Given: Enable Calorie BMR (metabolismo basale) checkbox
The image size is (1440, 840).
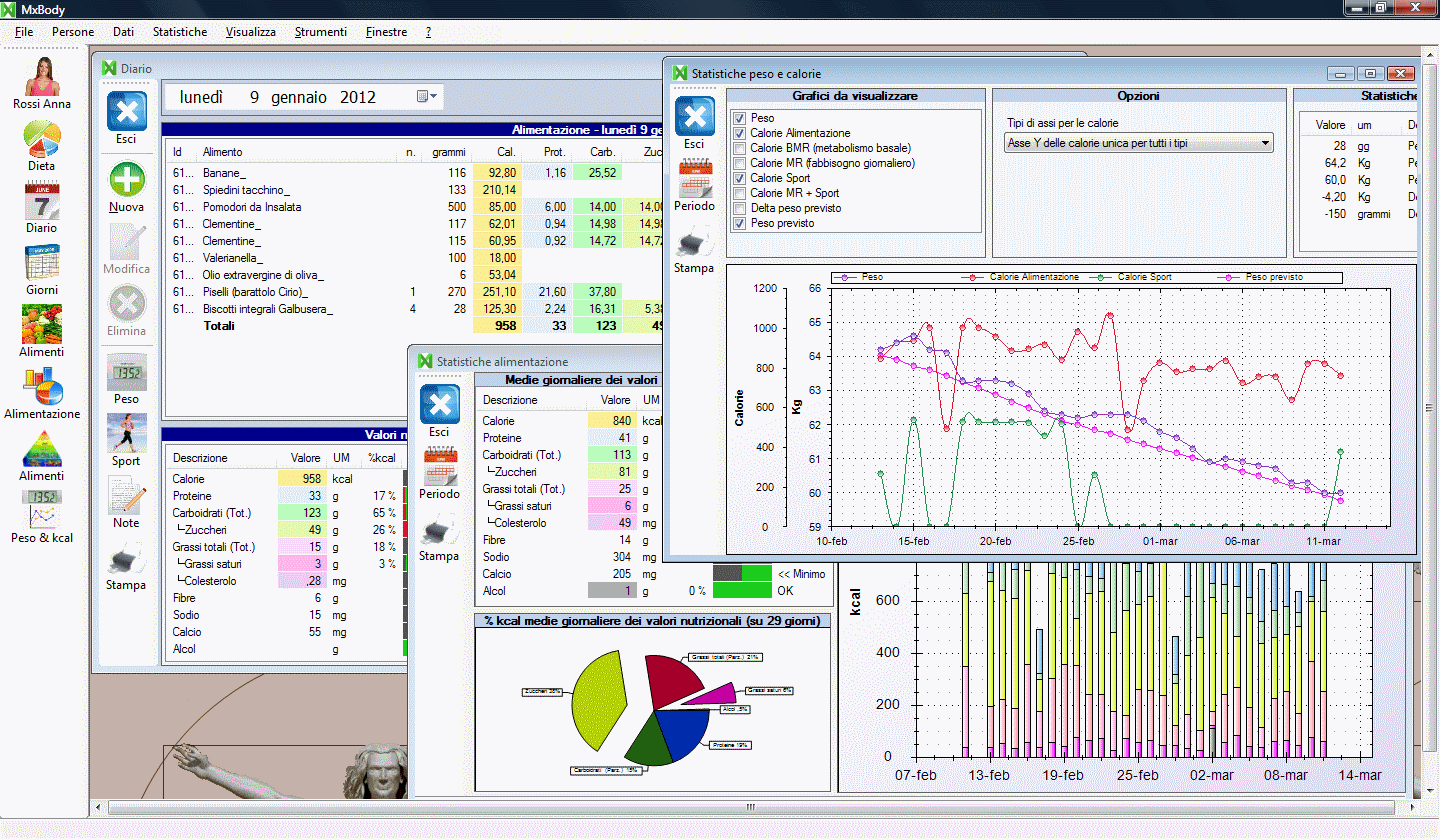Looking at the screenshot, I should [x=739, y=148].
